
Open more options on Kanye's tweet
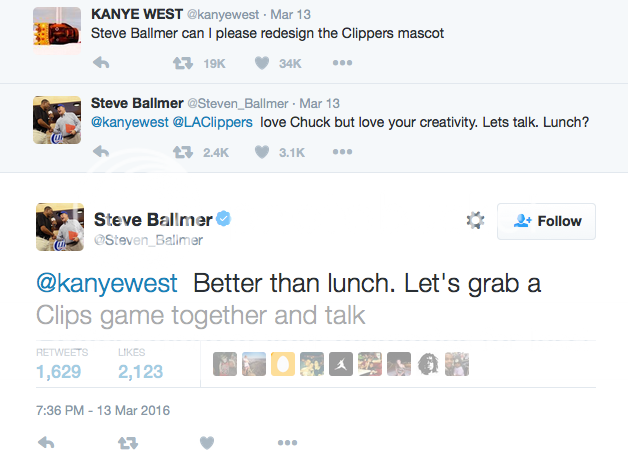(342, 63)
